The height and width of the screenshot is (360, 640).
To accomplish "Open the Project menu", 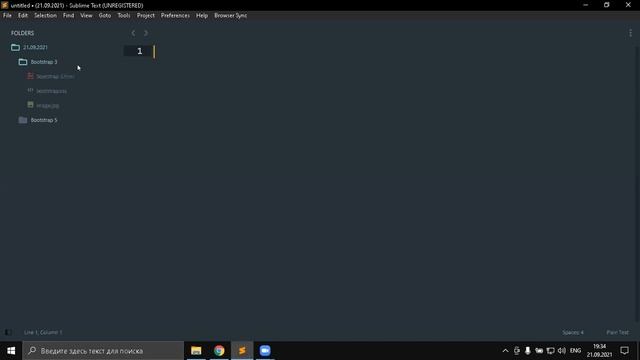I will [146, 16].
